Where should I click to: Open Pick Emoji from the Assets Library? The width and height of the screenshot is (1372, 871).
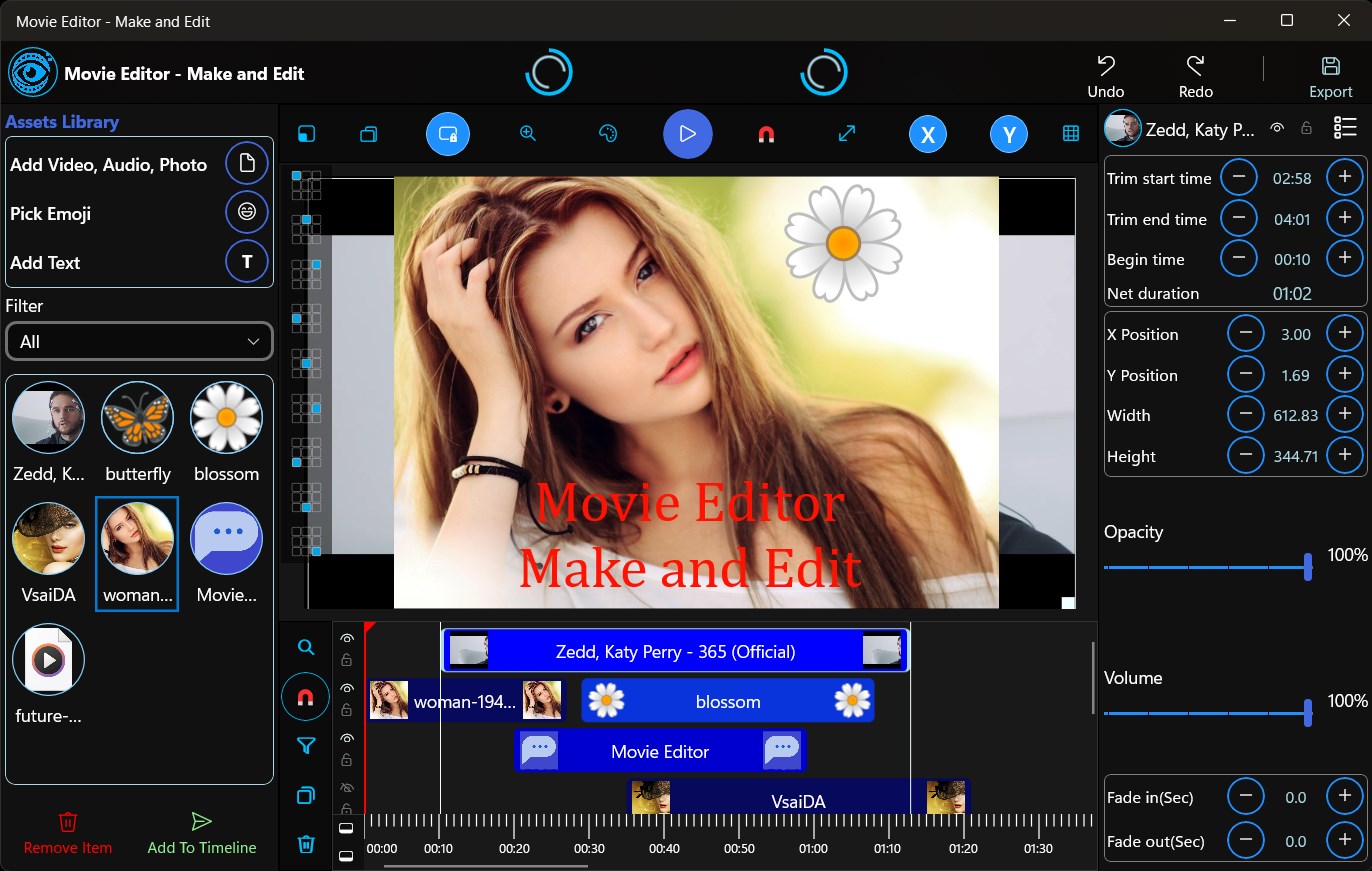click(x=246, y=212)
